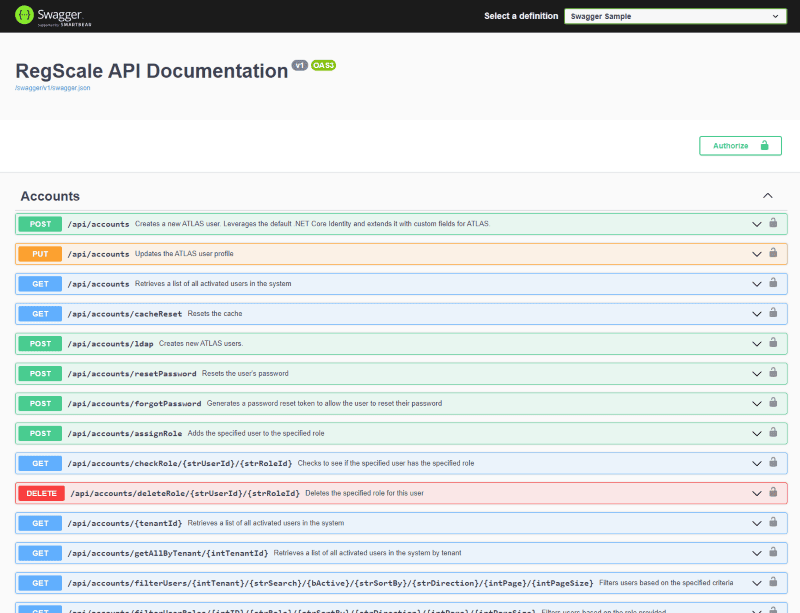Click the 'Resets the user's password' description
The height and width of the screenshot is (613, 800).
245,374
